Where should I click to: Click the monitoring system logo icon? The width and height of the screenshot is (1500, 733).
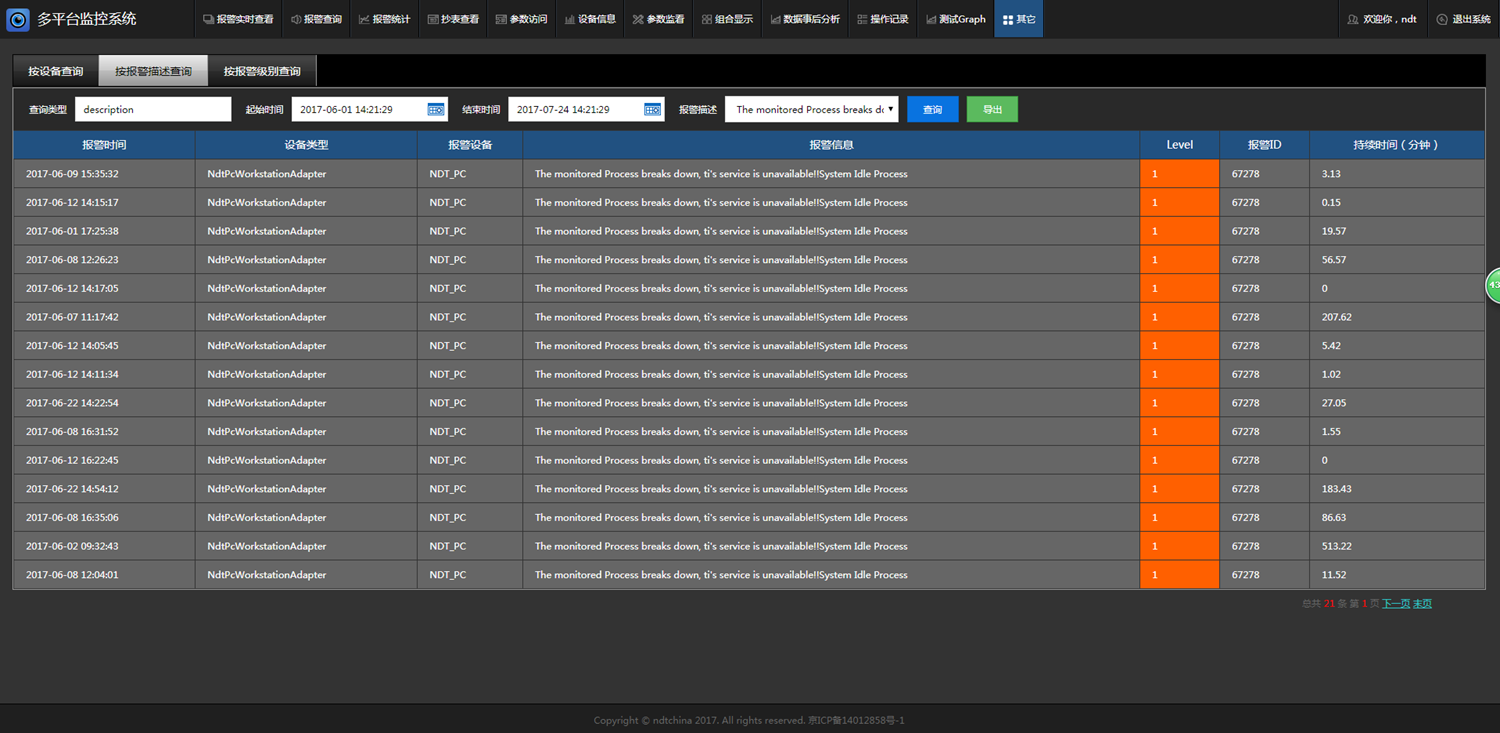(18, 19)
